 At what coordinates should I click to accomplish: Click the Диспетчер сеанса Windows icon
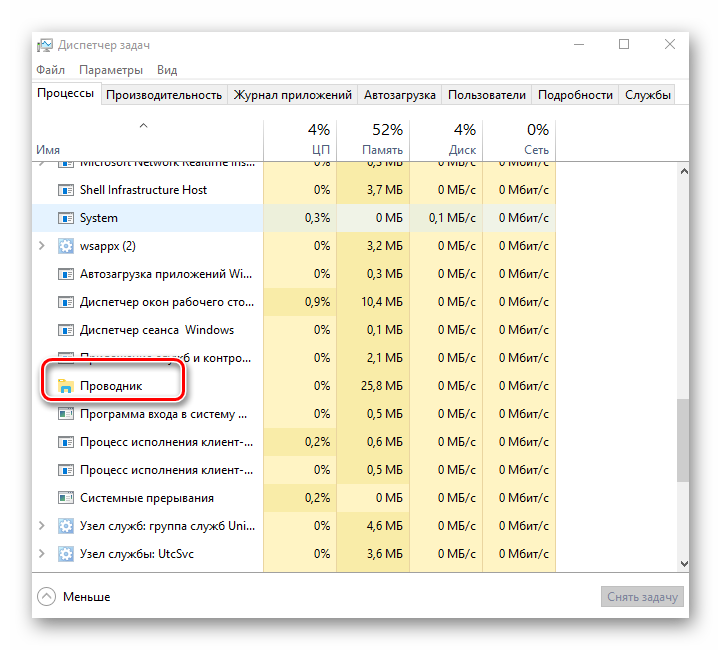click(66, 330)
